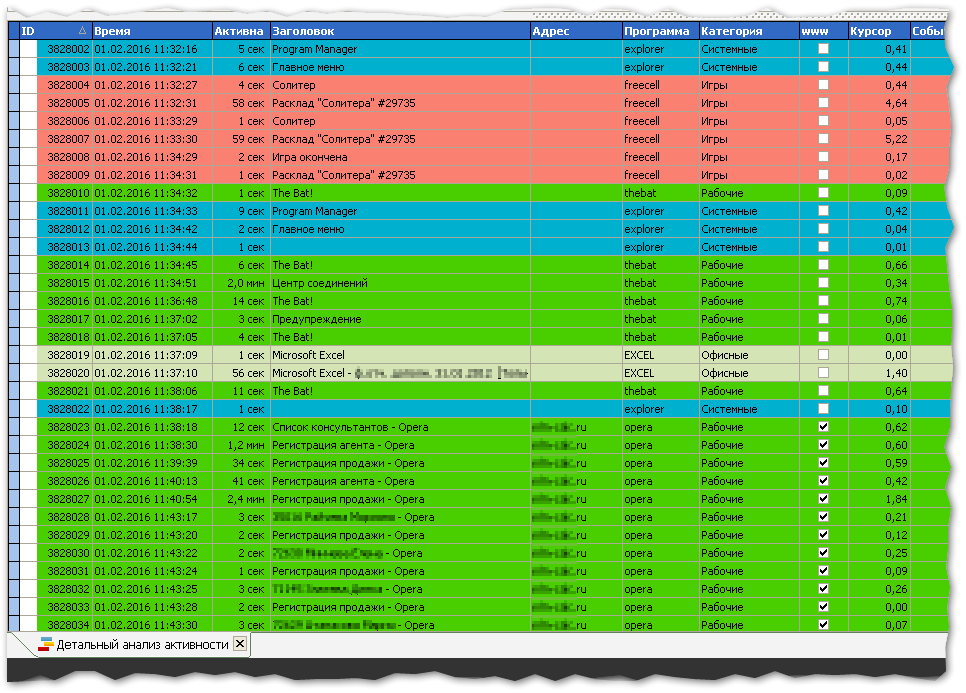Select row marker for row 3828004
The width and height of the screenshot is (966, 693).
tap(14, 85)
